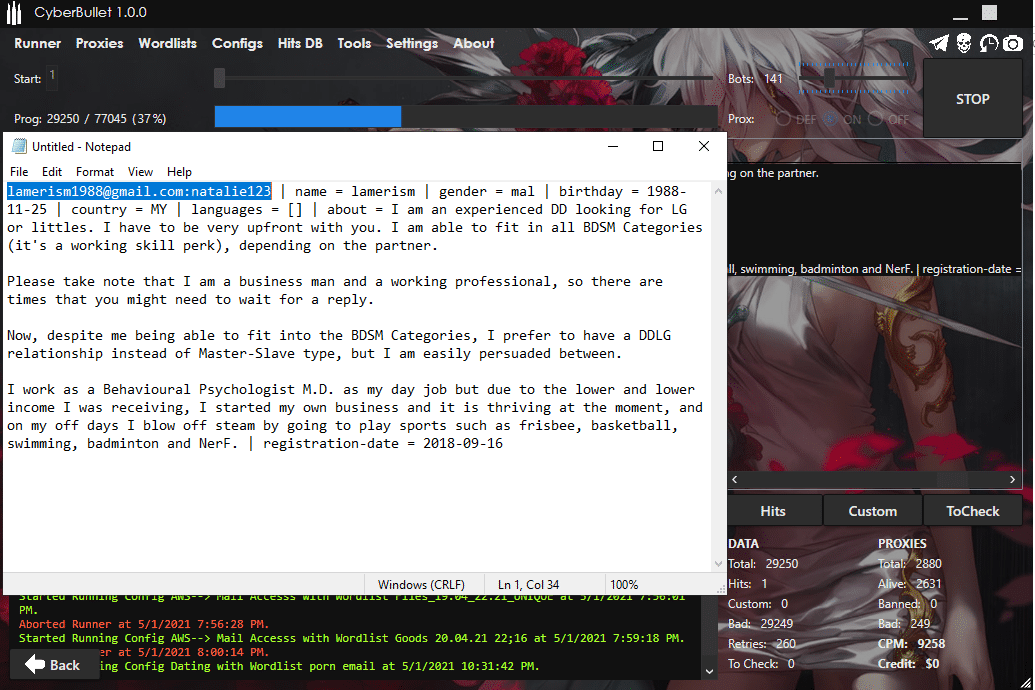Click the CyberBullet bullets logo icon
The height and width of the screenshot is (690, 1035).
[14, 13]
